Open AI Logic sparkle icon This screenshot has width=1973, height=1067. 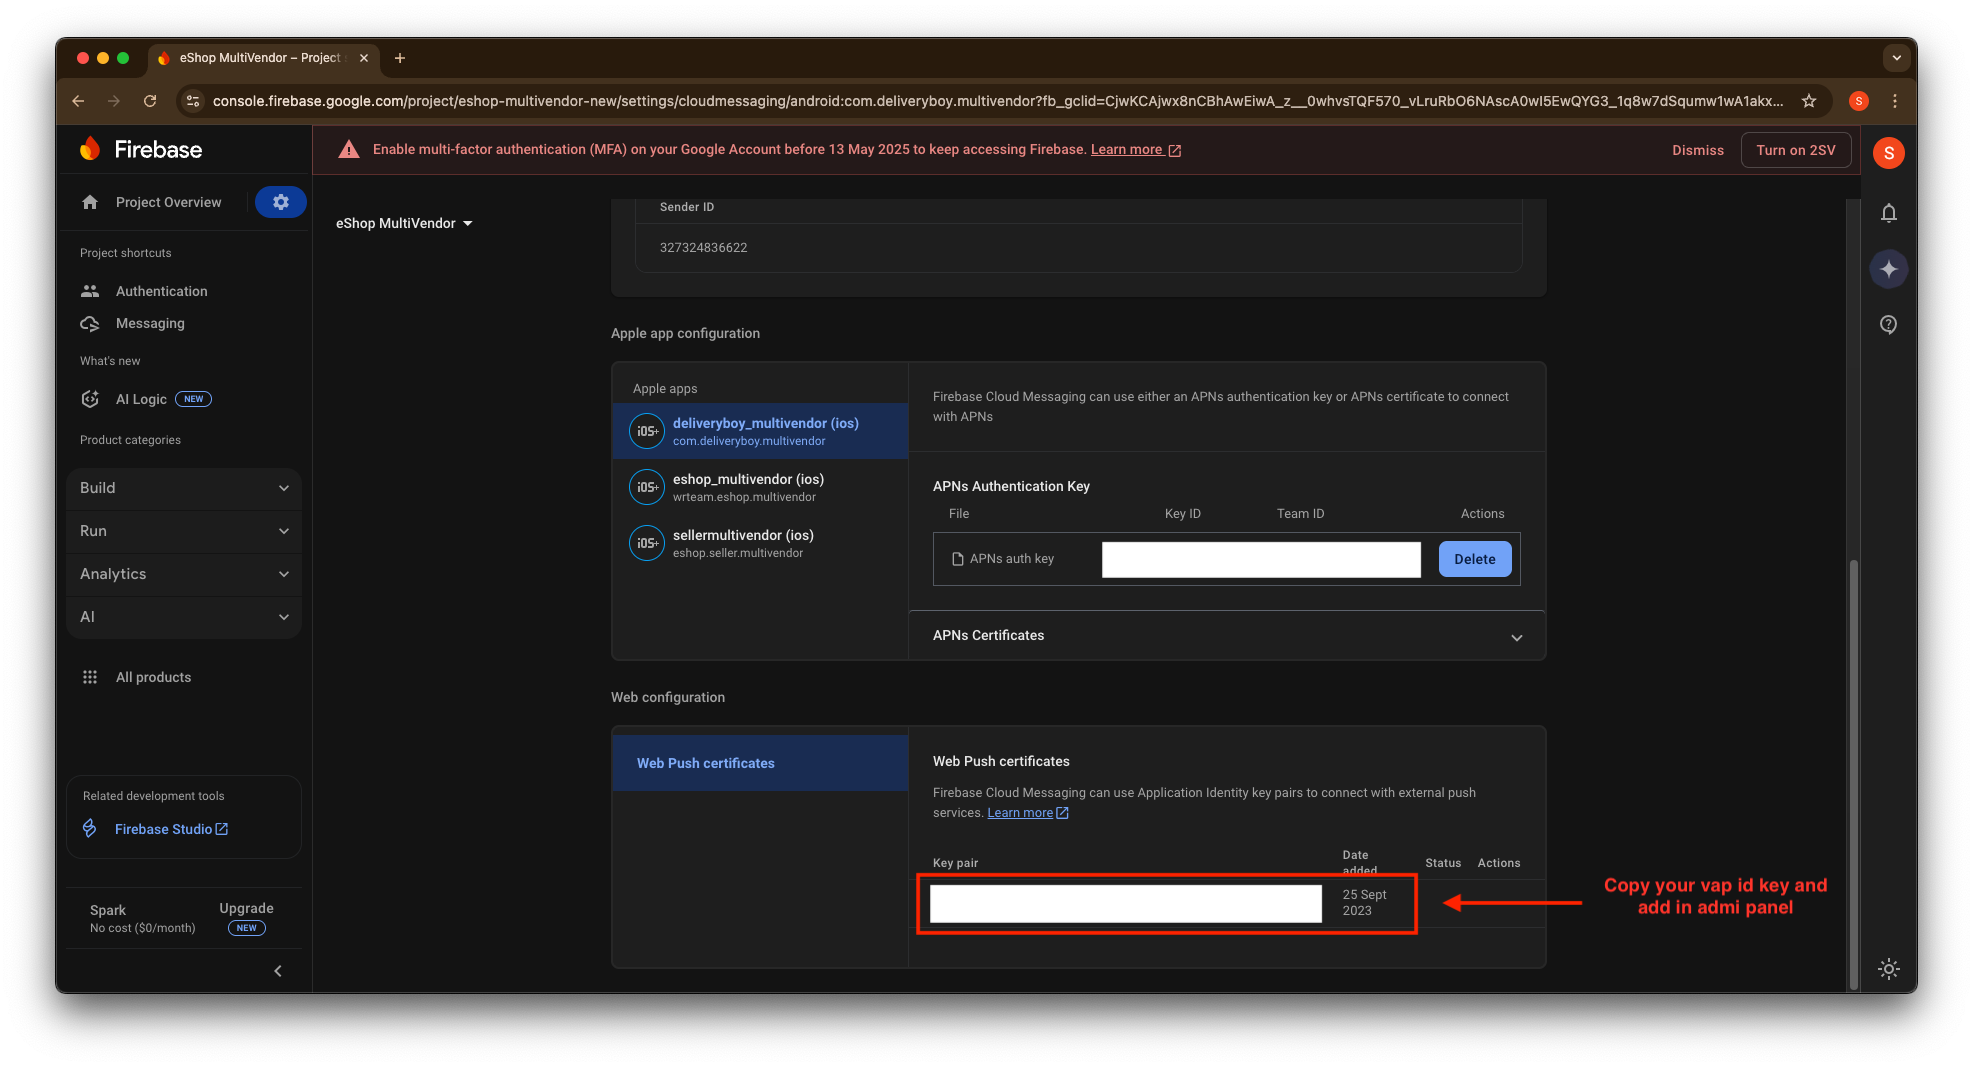click(x=90, y=399)
